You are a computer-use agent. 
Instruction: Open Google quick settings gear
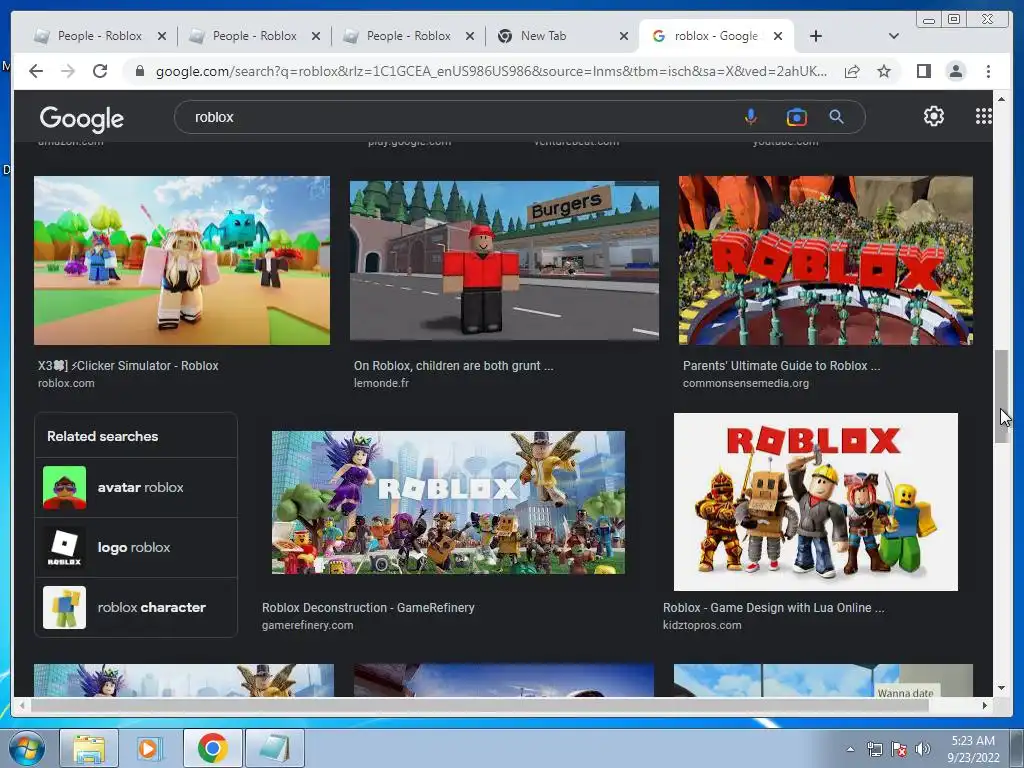934,116
